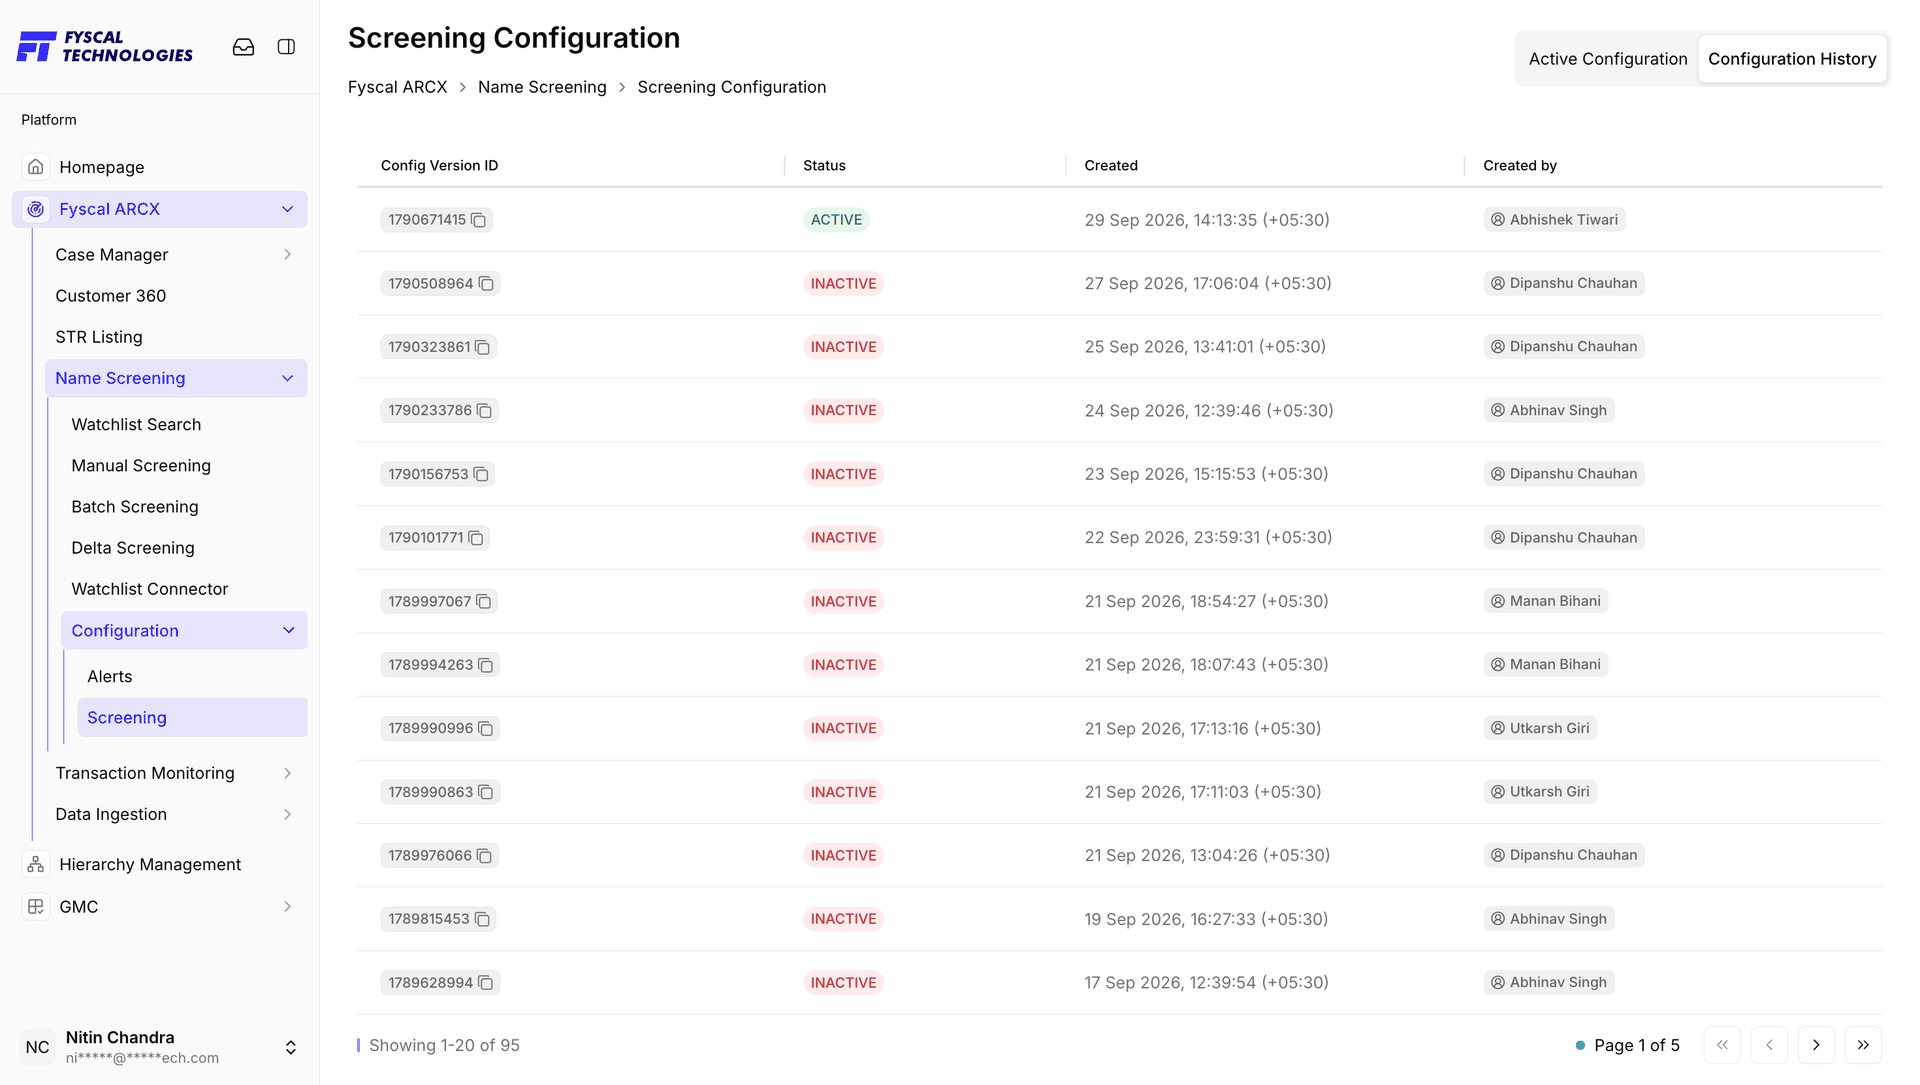1920x1085 pixels.
Task: Click the Created column header
Action: click(1111, 166)
